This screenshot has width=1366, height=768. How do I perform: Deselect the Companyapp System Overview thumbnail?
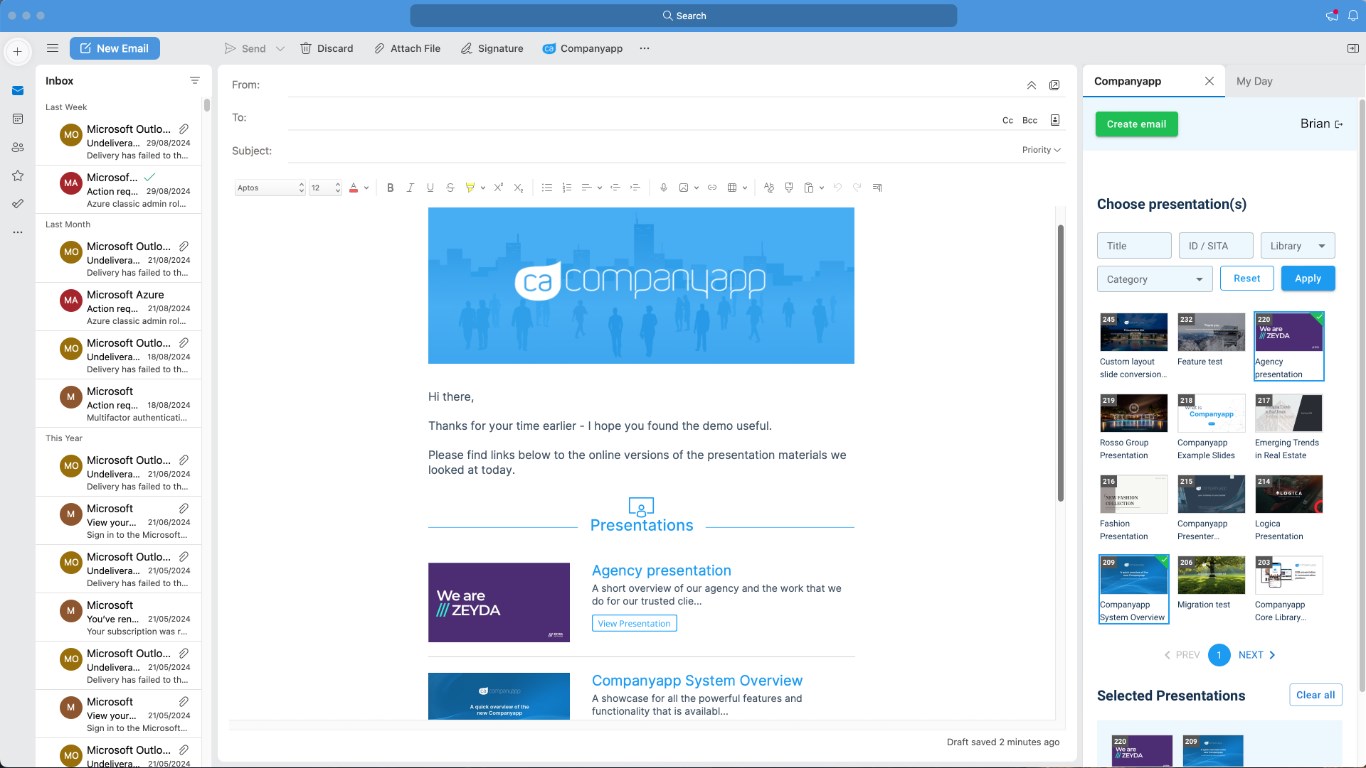pyautogui.click(x=1133, y=589)
